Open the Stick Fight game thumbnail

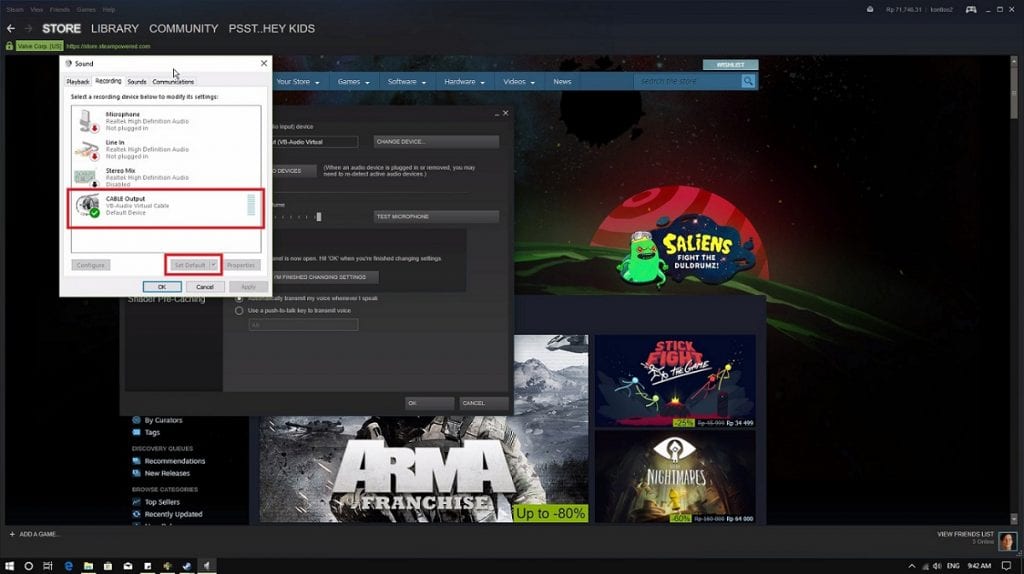pos(675,381)
